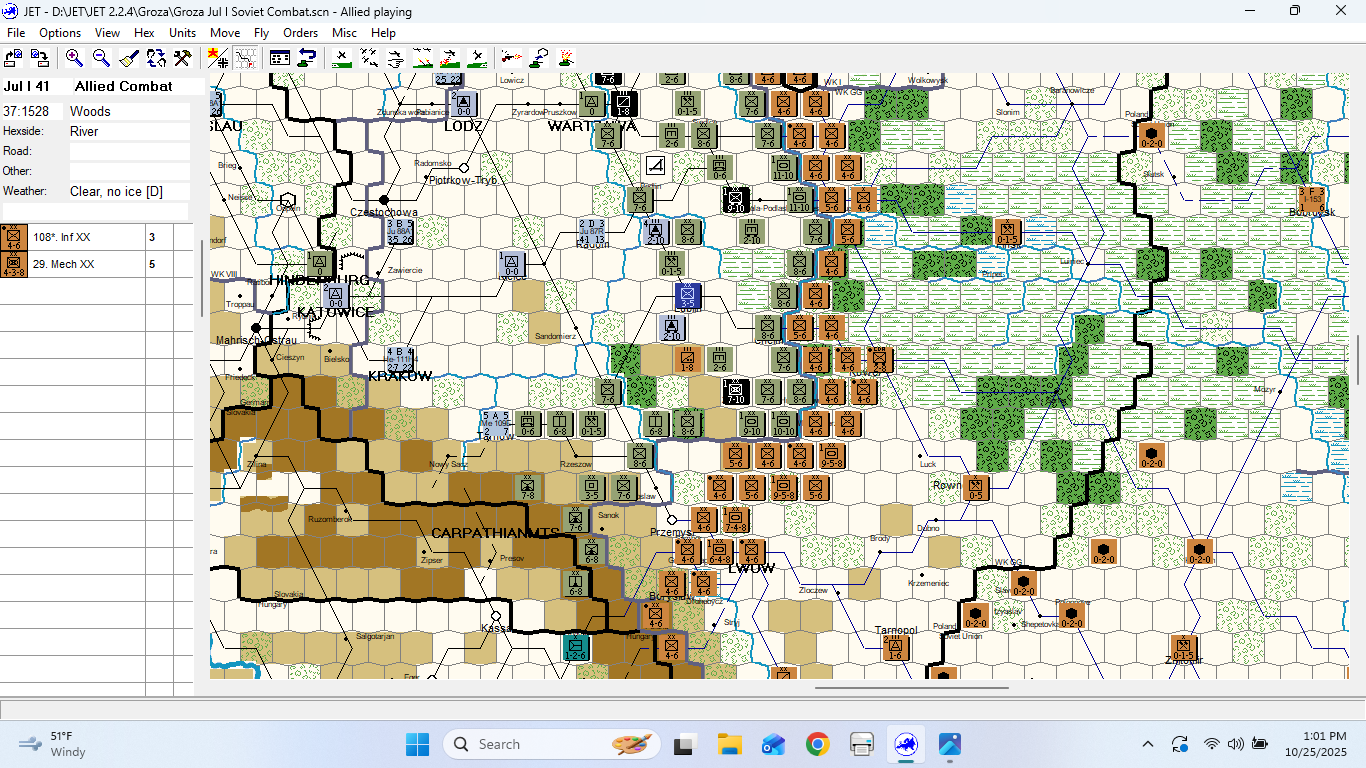The height and width of the screenshot is (768, 1366).
Task: Expand the Fly menu
Action: click(261, 33)
